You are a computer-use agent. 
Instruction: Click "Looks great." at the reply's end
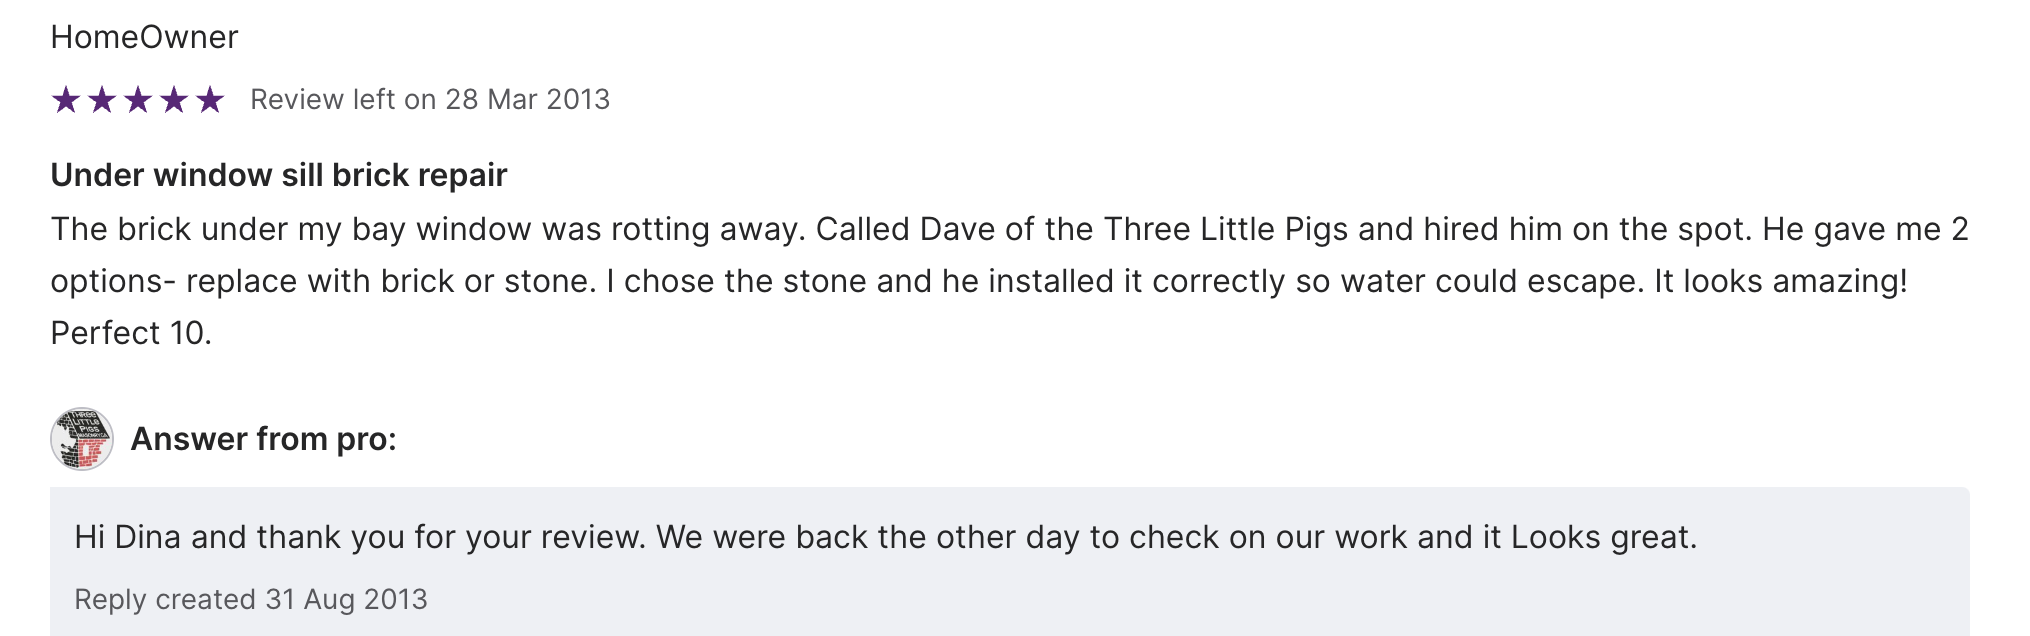pyautogui.click(x=1604, y=537)
